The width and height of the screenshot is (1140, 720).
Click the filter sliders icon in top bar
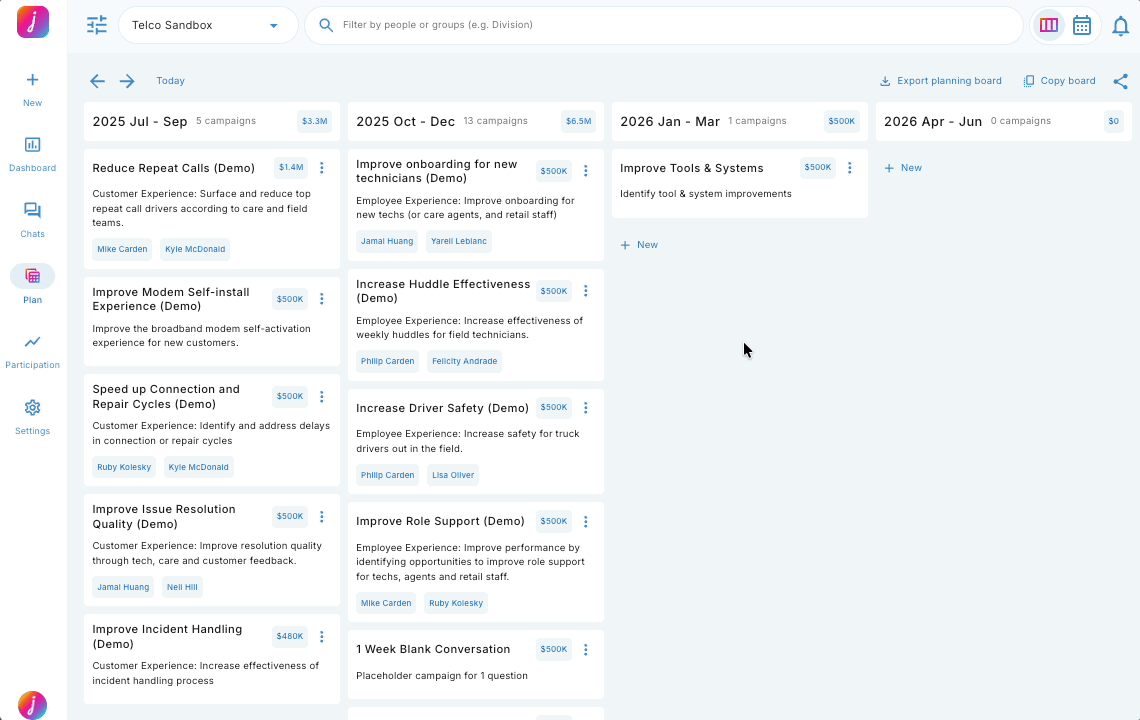[x=97, y=25]
